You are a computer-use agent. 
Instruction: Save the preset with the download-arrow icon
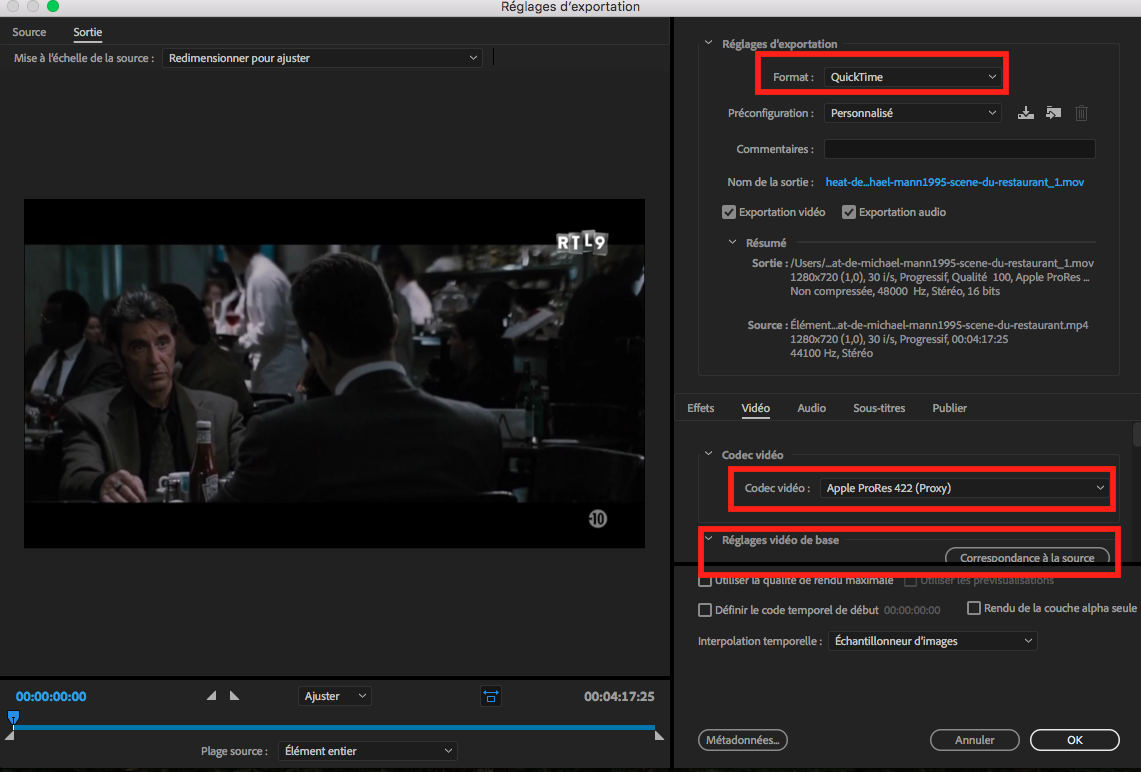pyautogui.click(x=1025, y=113)
